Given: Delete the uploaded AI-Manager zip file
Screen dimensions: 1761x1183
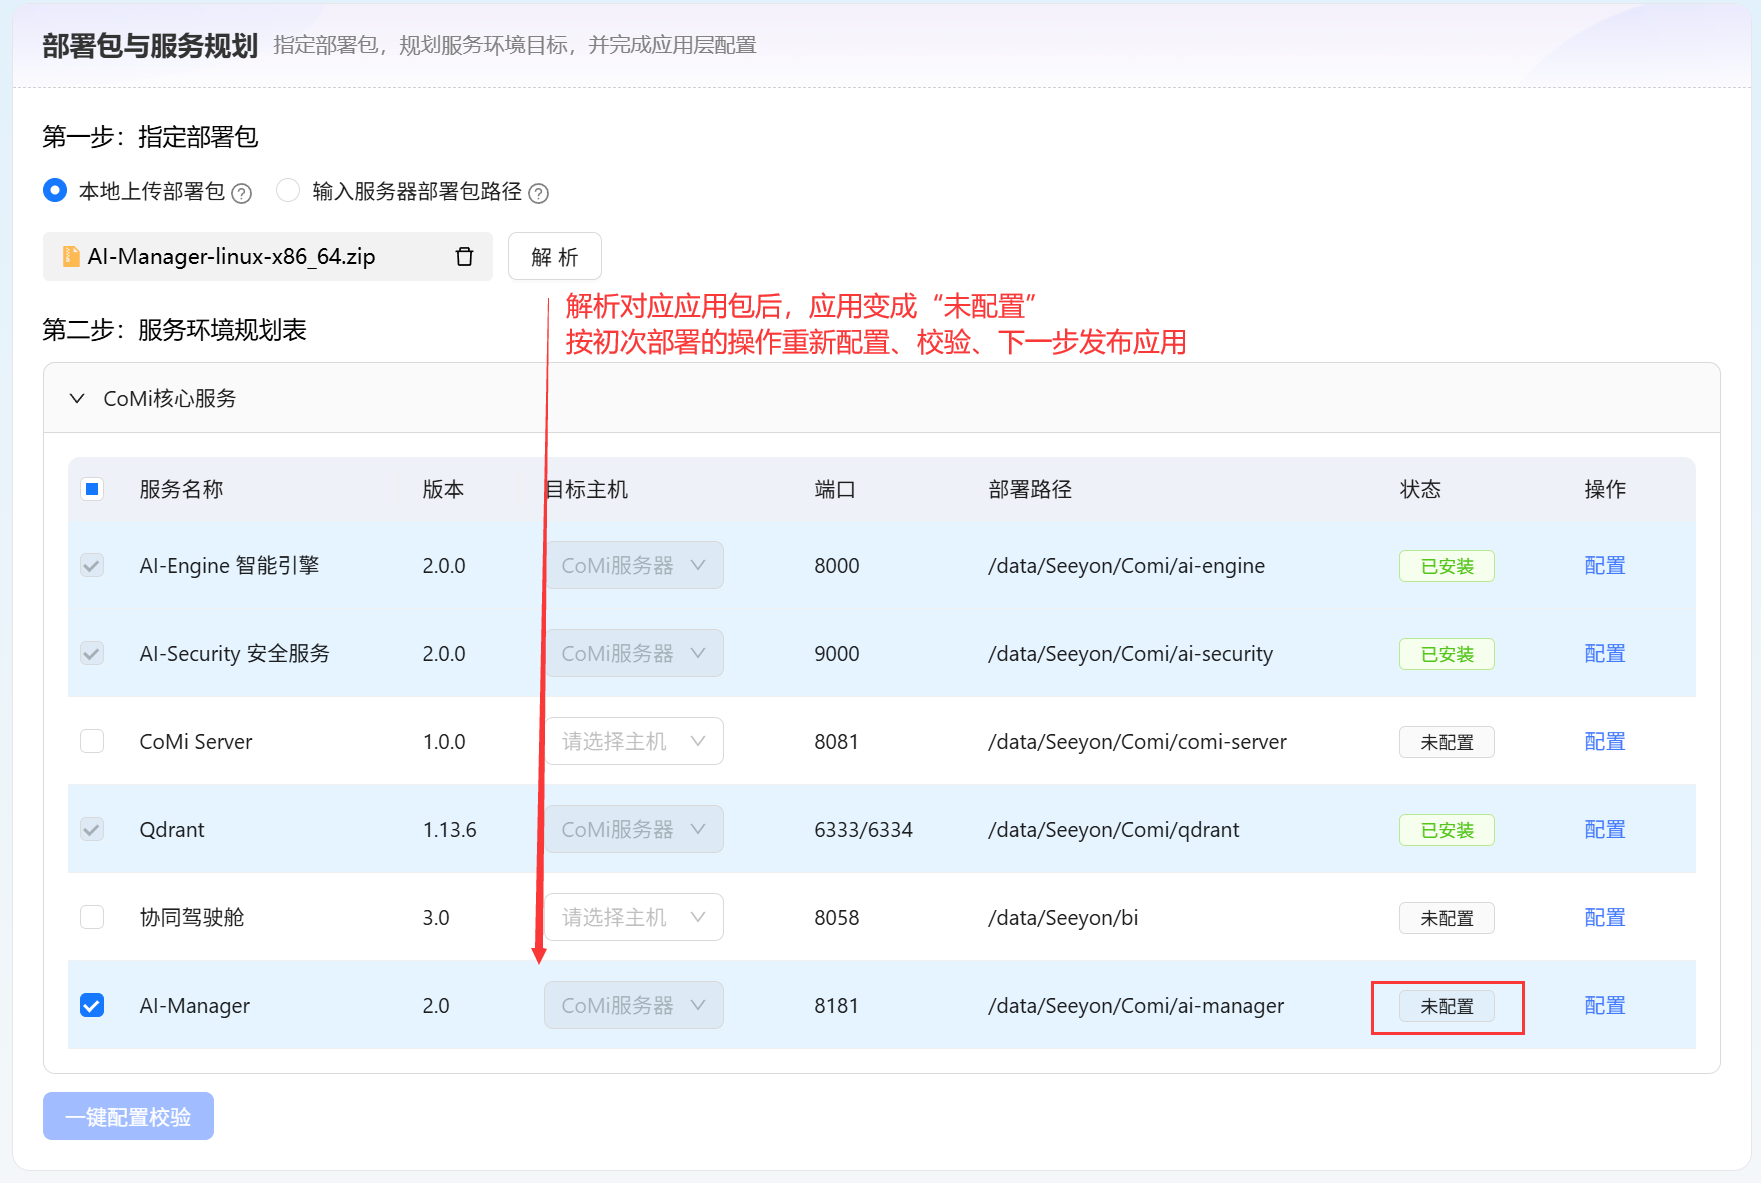Looking at the screenshot, I should point(464,257).
